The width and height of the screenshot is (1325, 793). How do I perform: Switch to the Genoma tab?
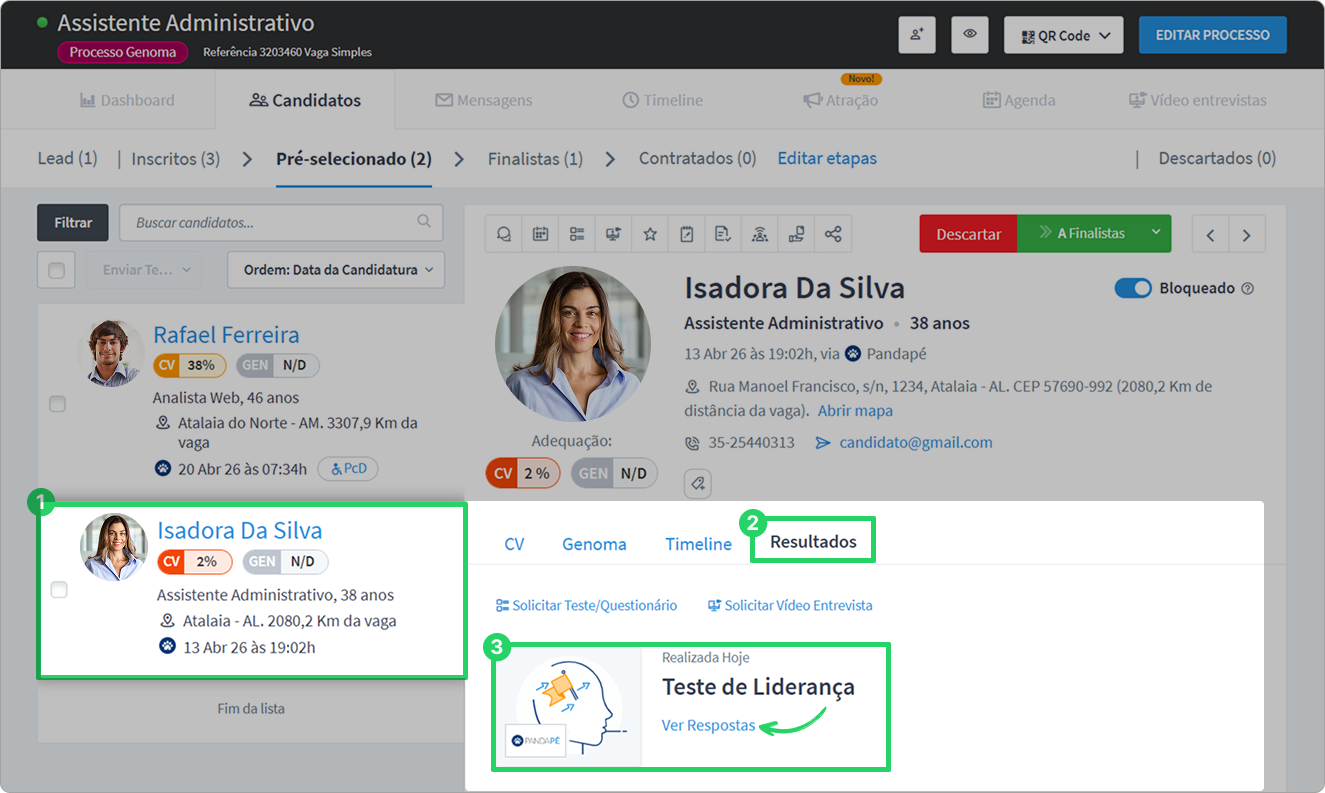[594, 544]
